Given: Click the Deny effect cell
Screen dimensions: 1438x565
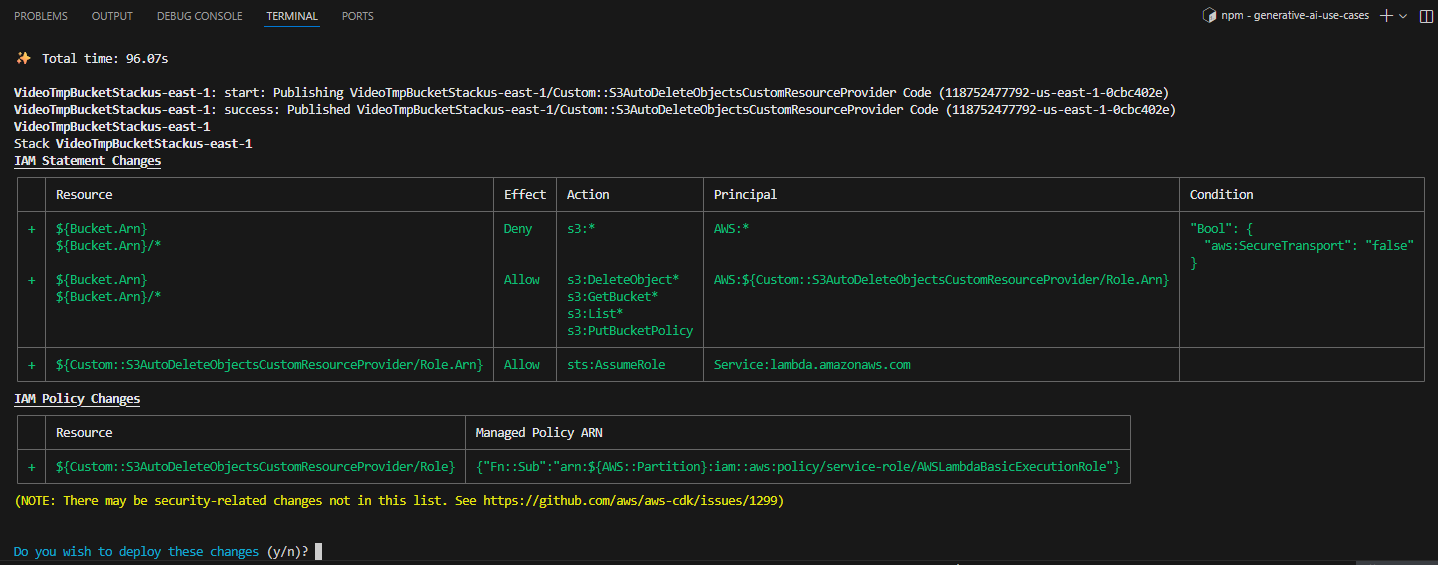Looking at the screenshot, I should [x=518, y=229].
